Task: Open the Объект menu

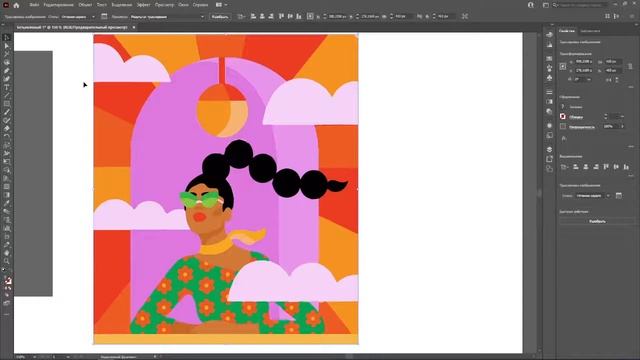Action: [85, 5]
